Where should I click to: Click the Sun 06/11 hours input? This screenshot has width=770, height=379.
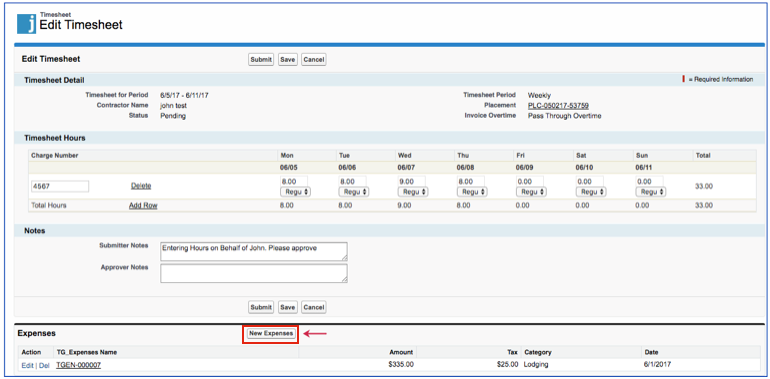(649, 181)
